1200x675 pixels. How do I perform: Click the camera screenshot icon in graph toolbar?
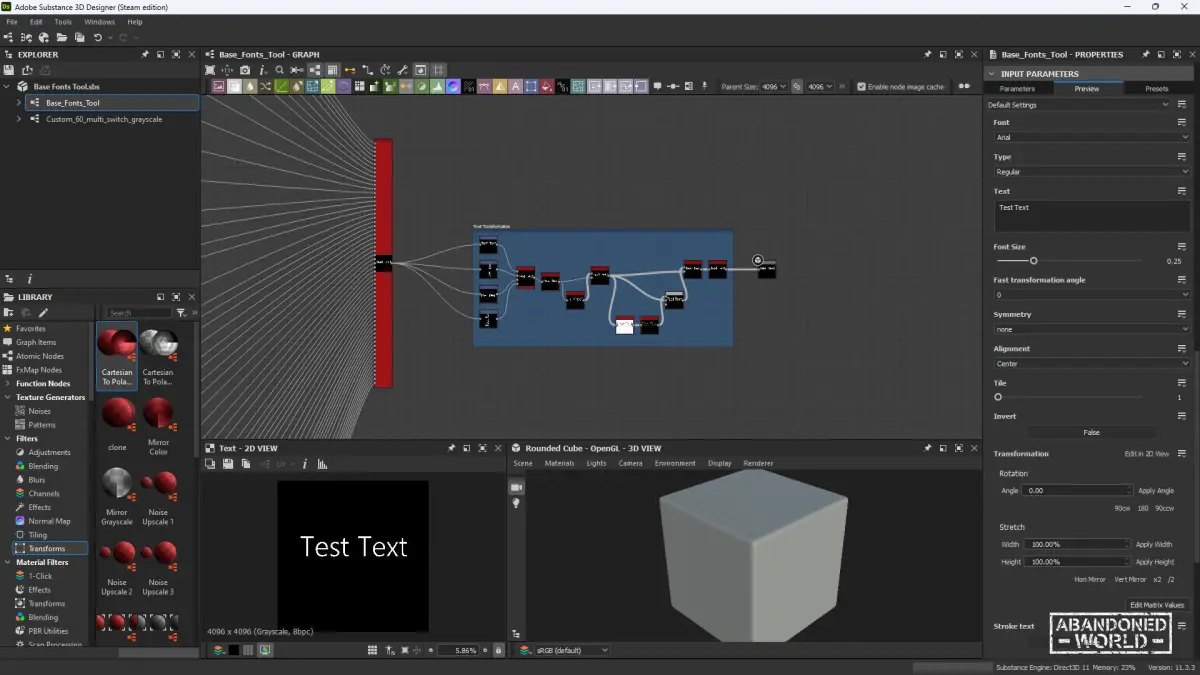[x=244, y=70]
